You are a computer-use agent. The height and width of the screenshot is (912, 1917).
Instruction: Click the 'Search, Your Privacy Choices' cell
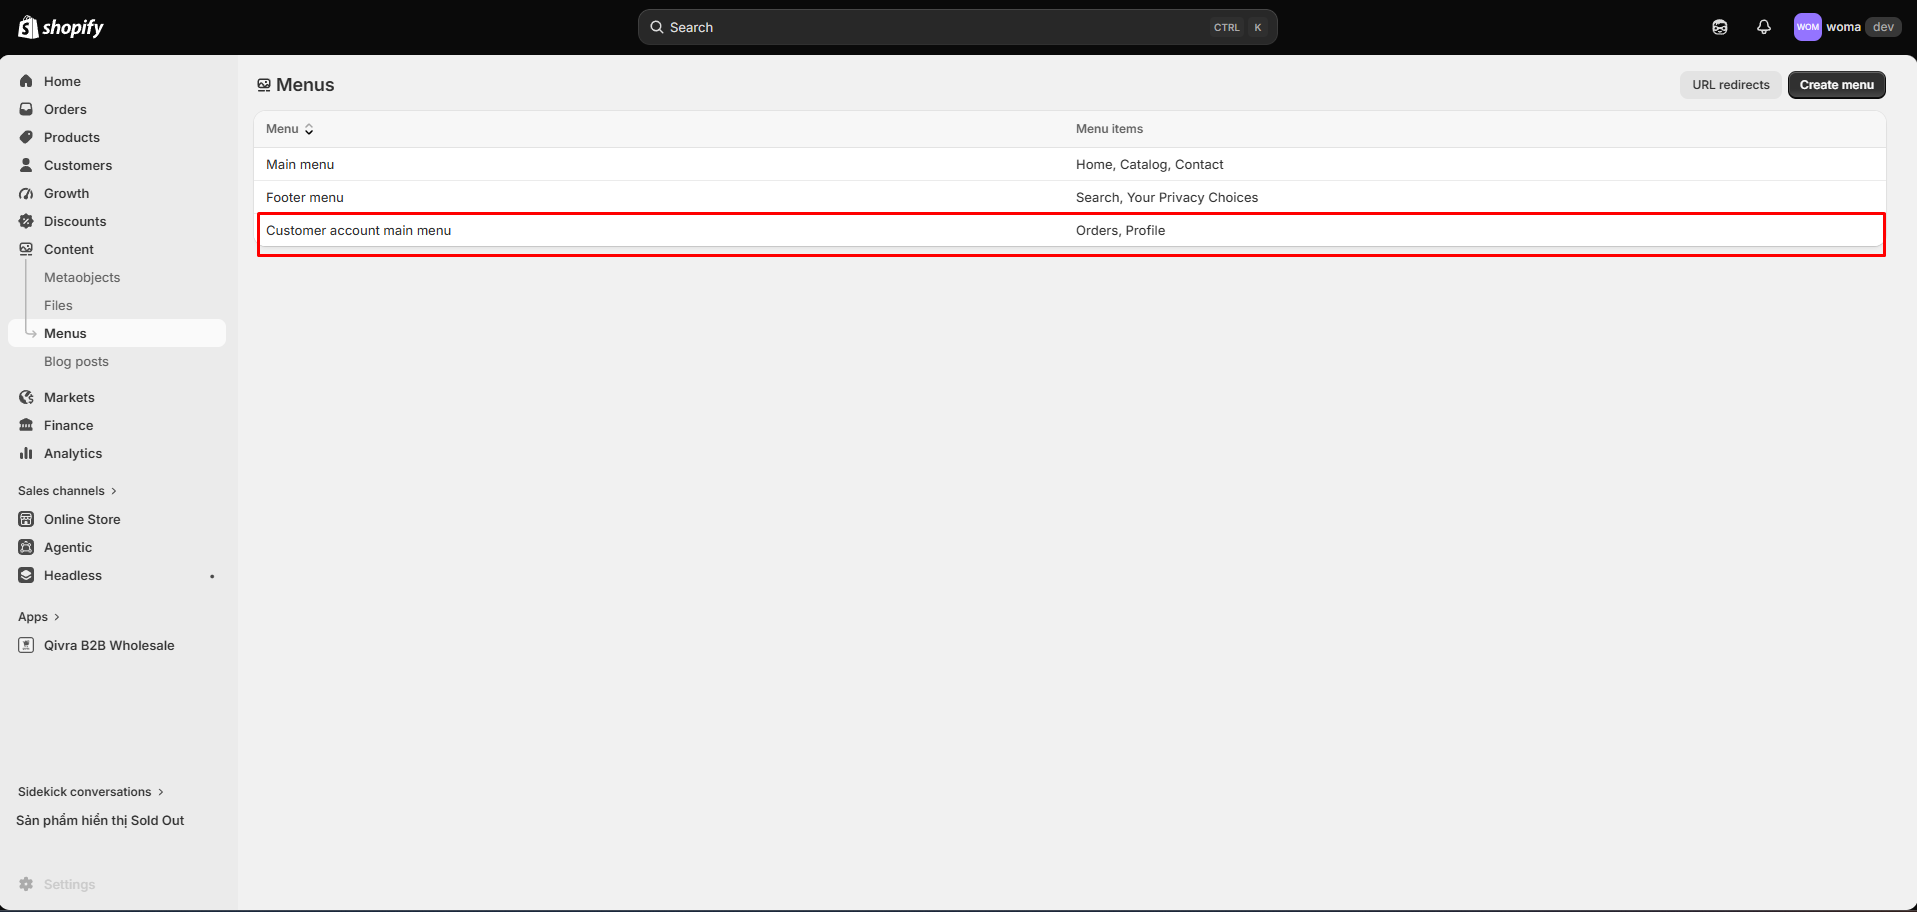[1167, 197]
